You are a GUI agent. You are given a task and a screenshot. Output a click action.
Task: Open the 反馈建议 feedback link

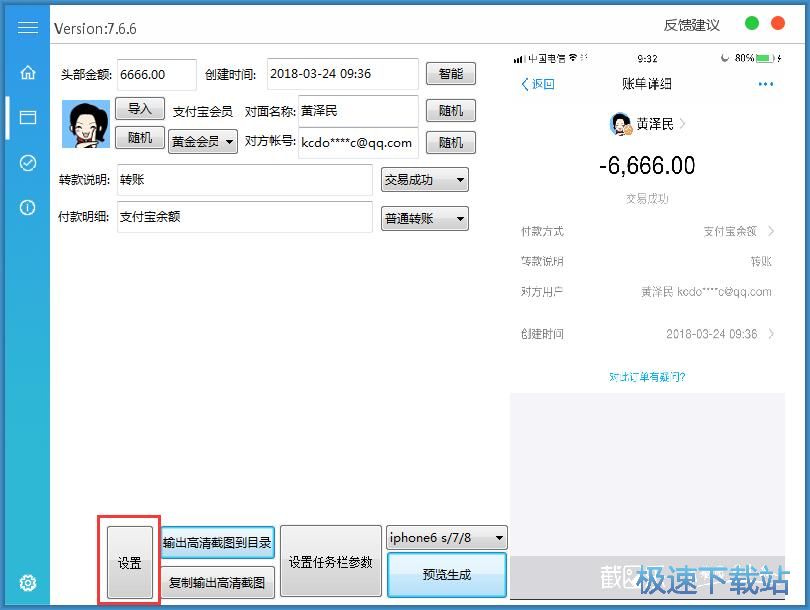point(691,24)
